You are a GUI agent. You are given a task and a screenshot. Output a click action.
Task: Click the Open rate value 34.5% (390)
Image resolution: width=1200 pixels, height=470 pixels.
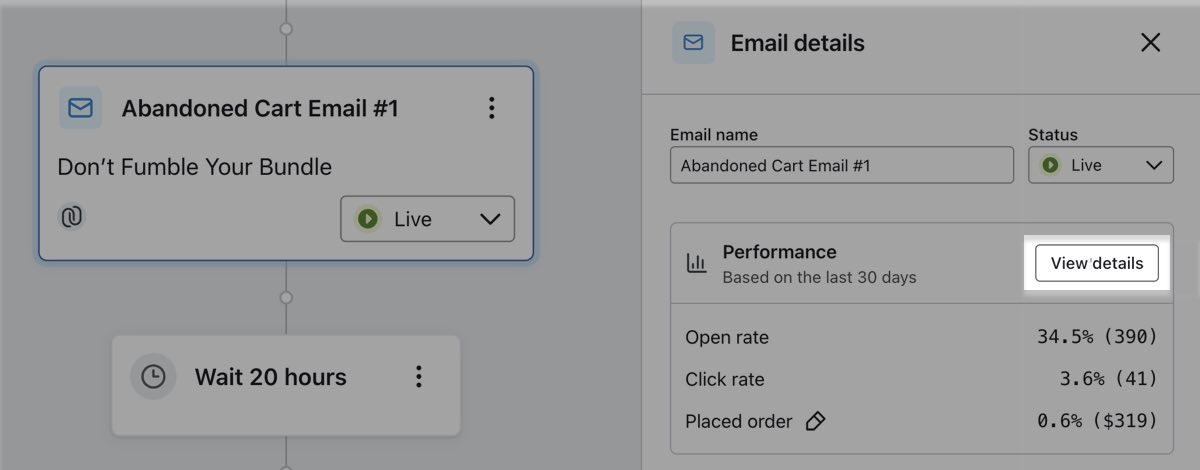coord(1096,337)
